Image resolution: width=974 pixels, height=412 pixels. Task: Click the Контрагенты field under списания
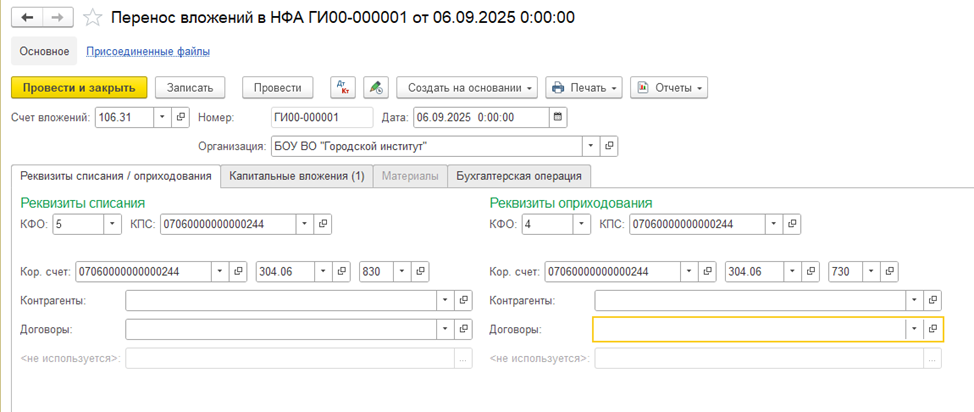pyautogui.click(x=281, y=300)
